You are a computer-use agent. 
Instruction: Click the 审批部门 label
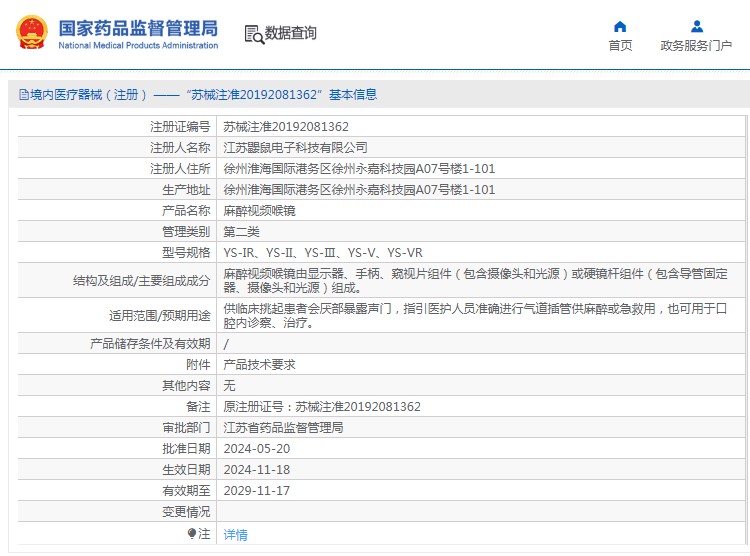coord(186,428)
